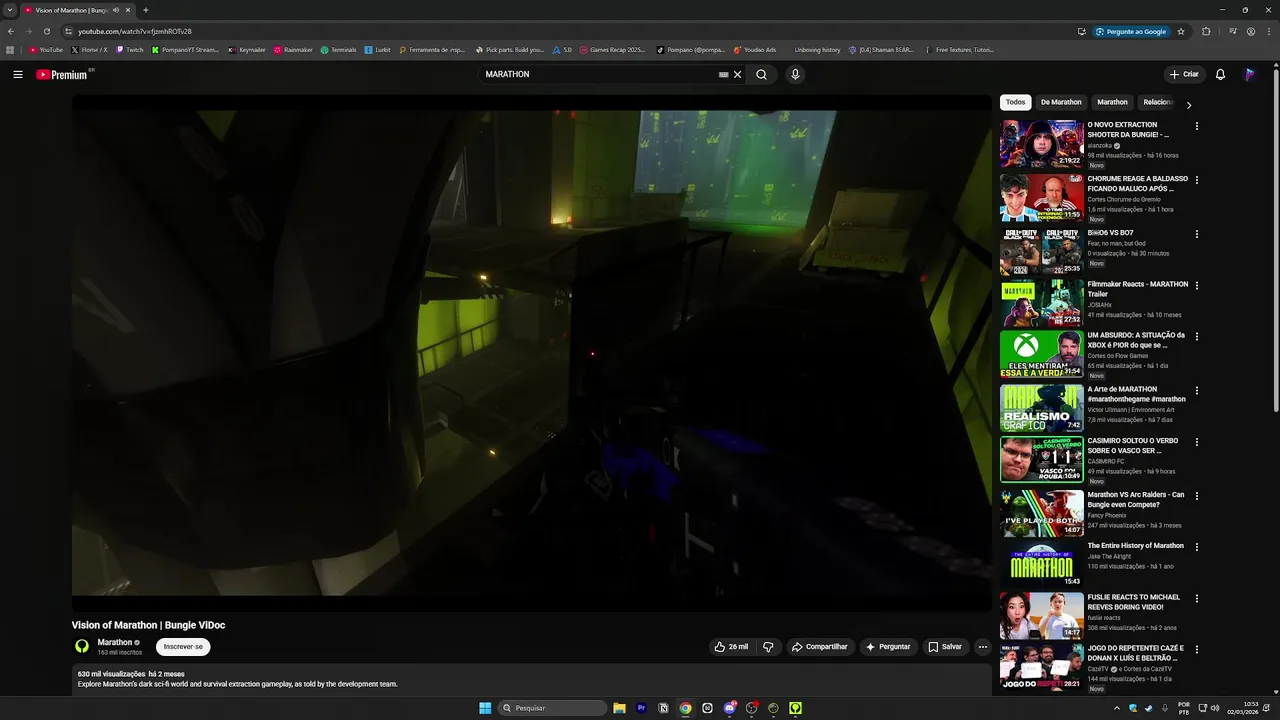Open the YouTube guide hamburger menu
This screenshot has width=1280, height=720.
point(18,74)
